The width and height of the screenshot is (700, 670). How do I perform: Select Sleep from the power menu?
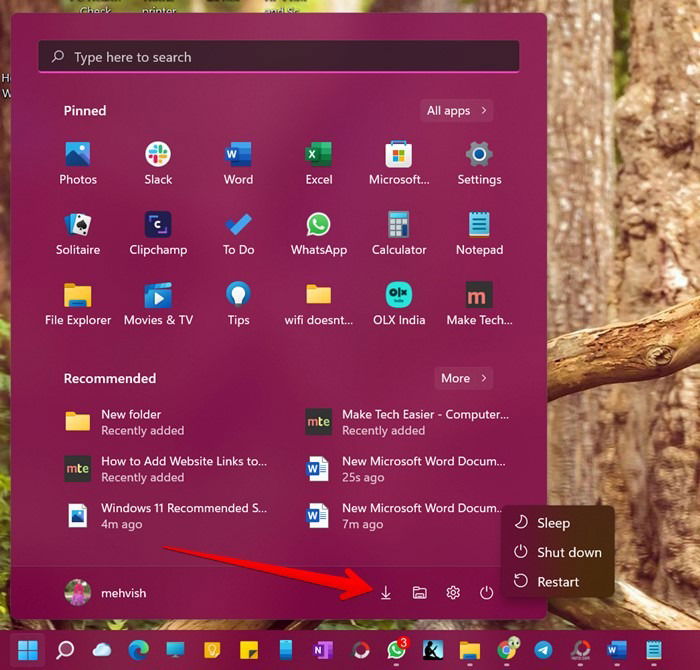point(558,523)
